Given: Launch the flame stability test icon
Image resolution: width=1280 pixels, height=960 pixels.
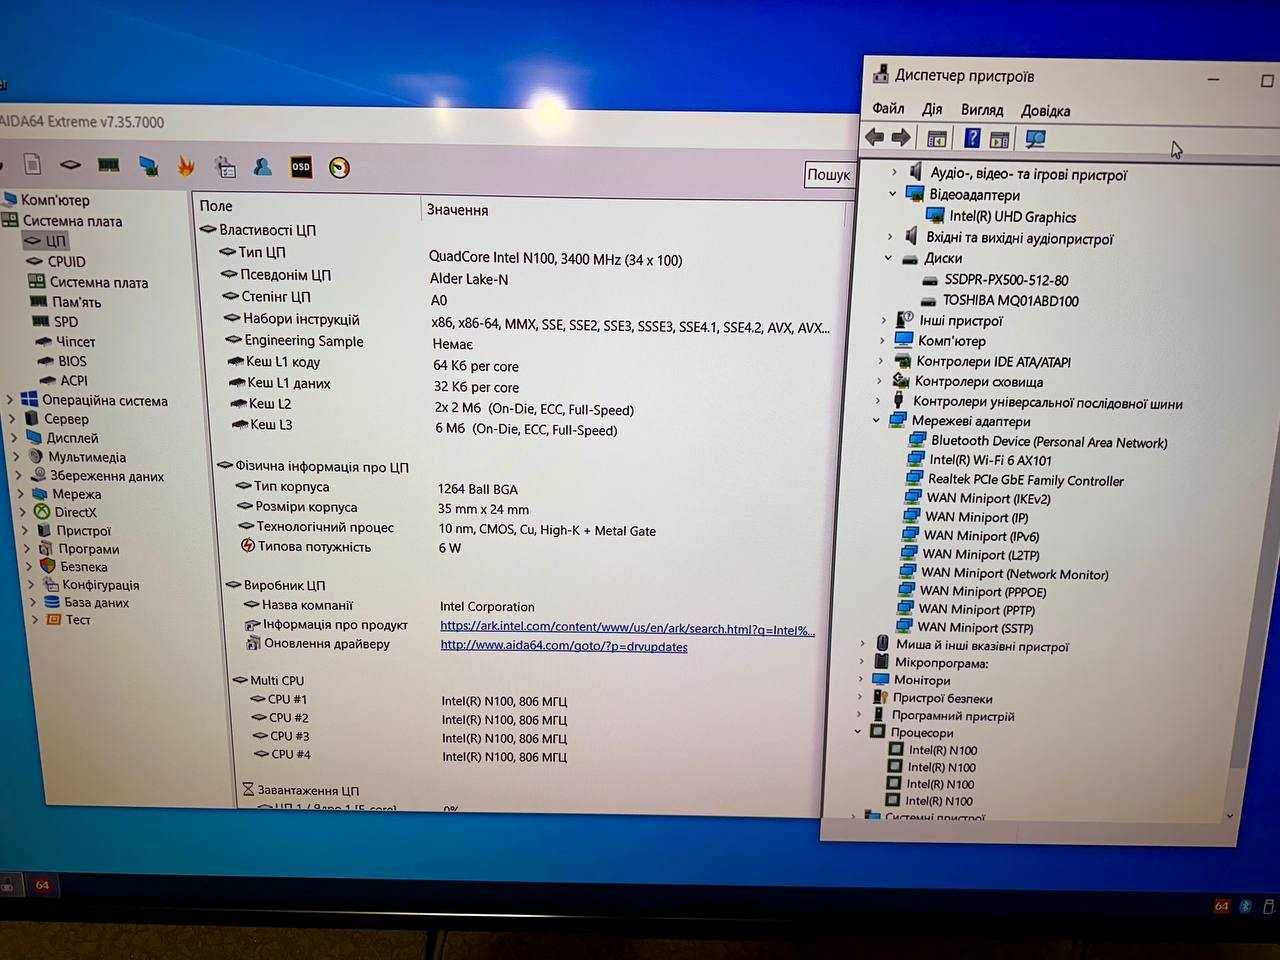Looking at the screenshot, I should click(186, 166).
